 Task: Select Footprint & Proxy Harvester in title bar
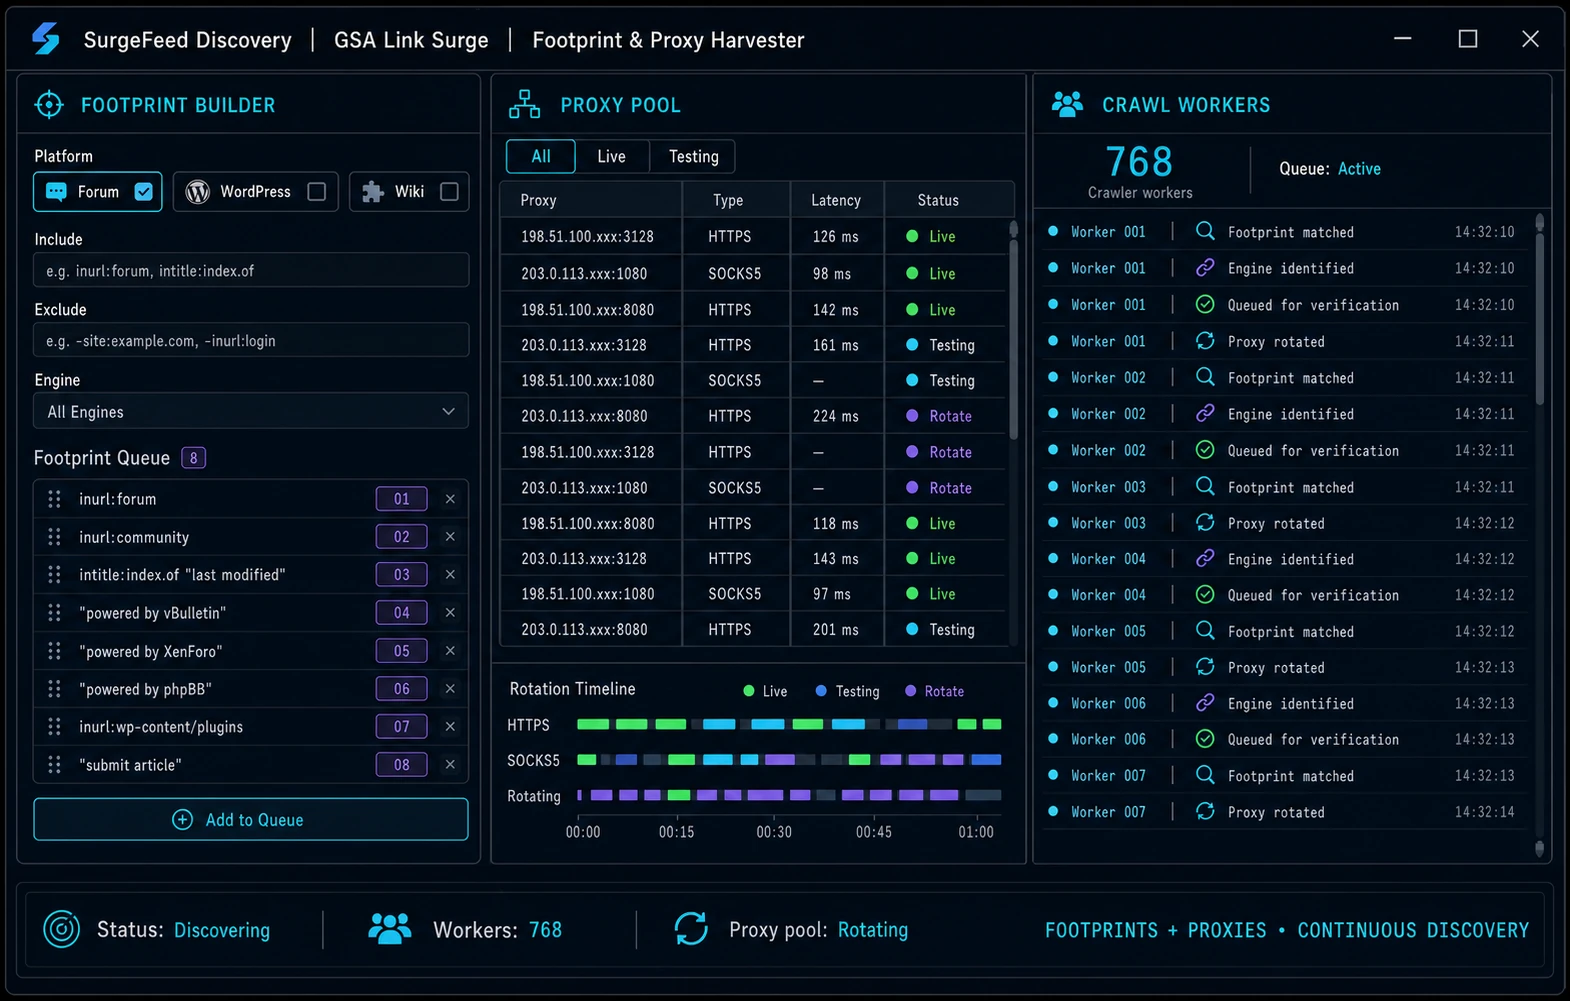[668, 40]
